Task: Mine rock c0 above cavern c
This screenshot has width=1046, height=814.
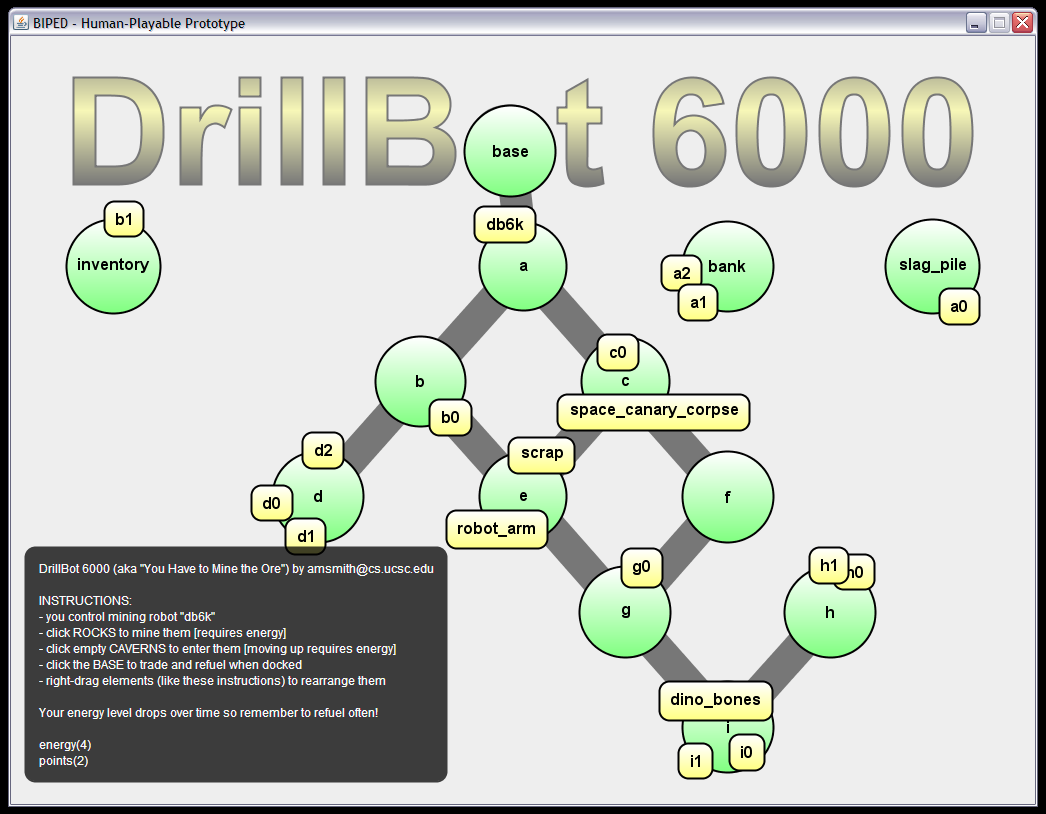Action: tap(617, 352)
